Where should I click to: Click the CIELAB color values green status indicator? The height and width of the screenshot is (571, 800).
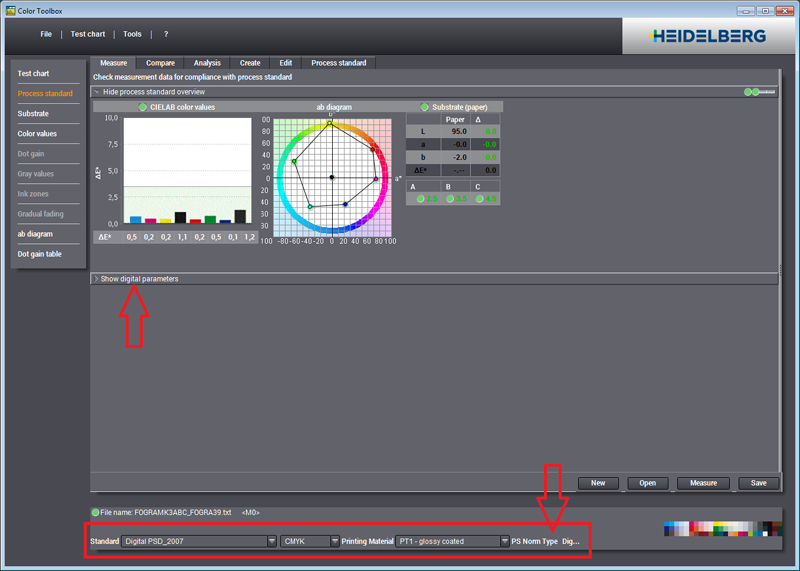point(143,107)
